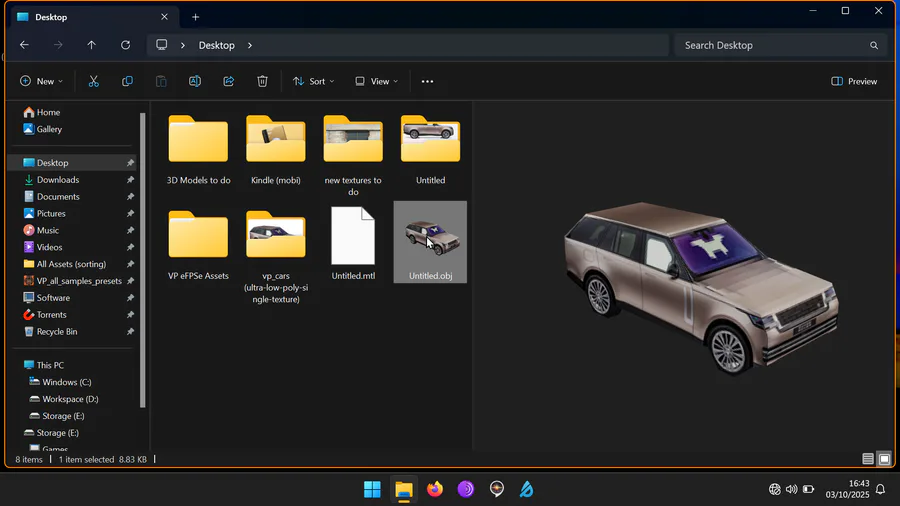Open notifications bell icon
The width and height of the screenshot is (900, 506).
click(x=880, y=489)
